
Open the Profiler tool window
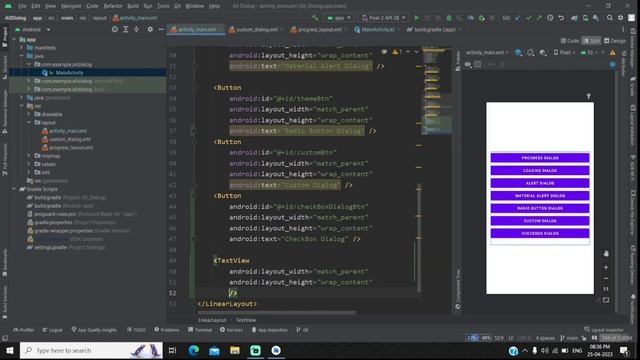coord(23,330)
